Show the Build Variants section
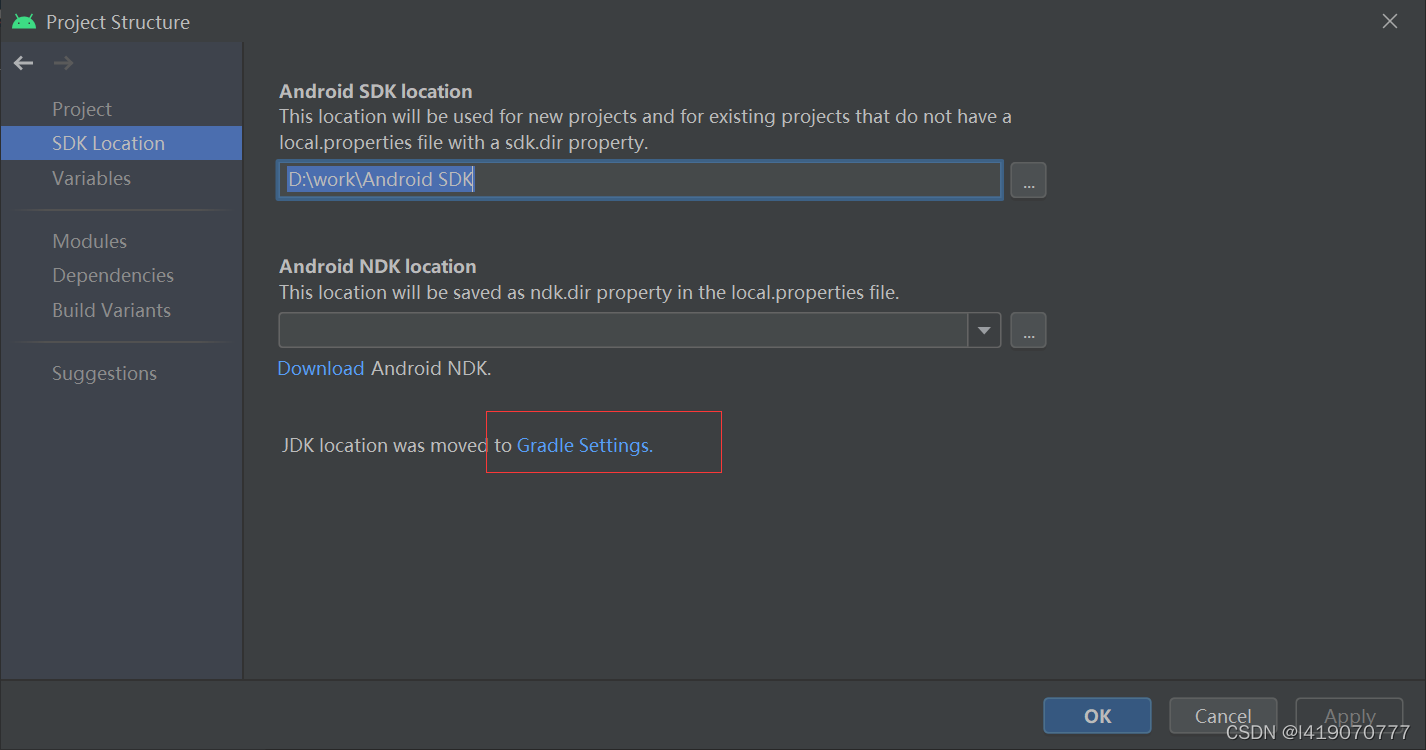 pyautogui.click(x=111, y=310)
